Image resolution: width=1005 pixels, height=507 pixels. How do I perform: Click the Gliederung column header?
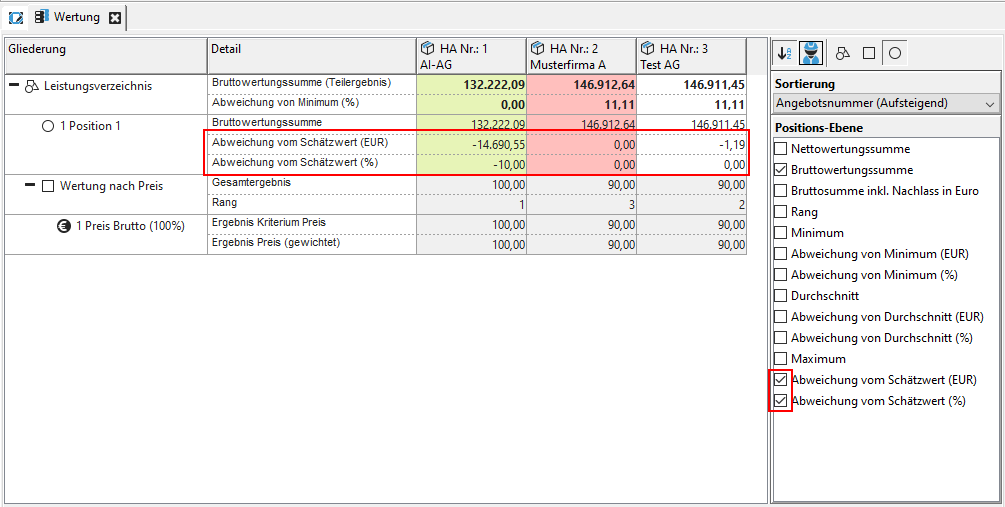[105, 49]
